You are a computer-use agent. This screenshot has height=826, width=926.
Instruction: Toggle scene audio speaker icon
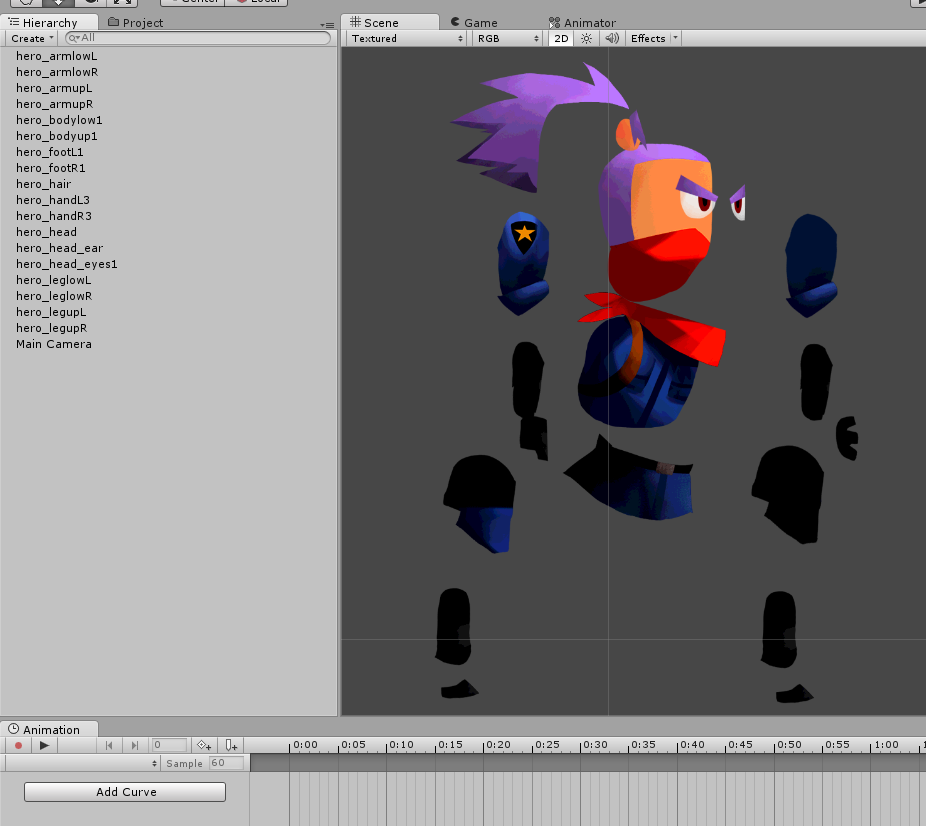tap(612, 38)
